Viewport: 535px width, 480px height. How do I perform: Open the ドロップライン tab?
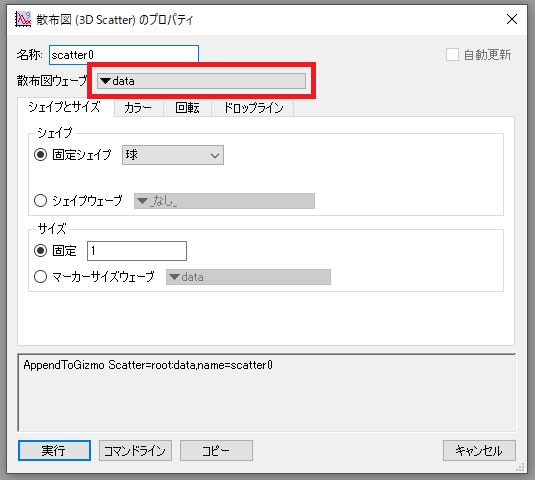(253, 108)
